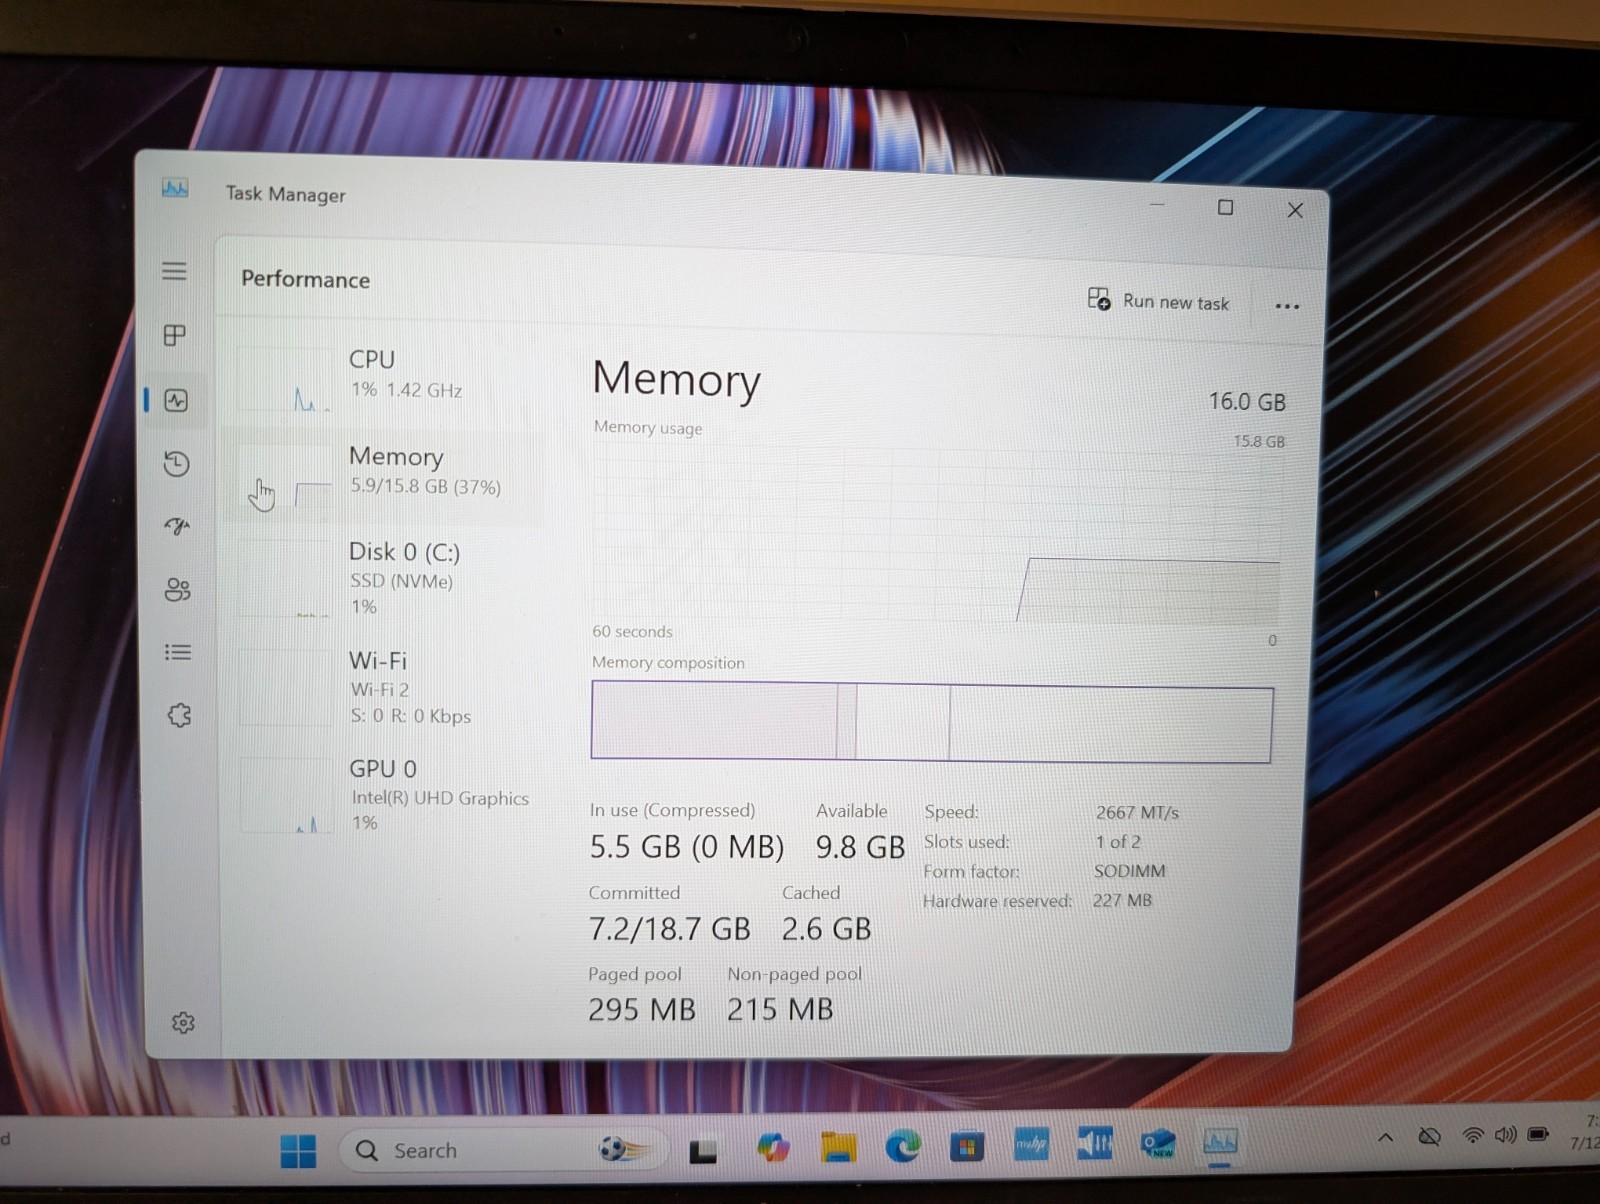Open the hamburger navigation menu
Viewport: 1600px width, 1204px height.
pos(174,271)
